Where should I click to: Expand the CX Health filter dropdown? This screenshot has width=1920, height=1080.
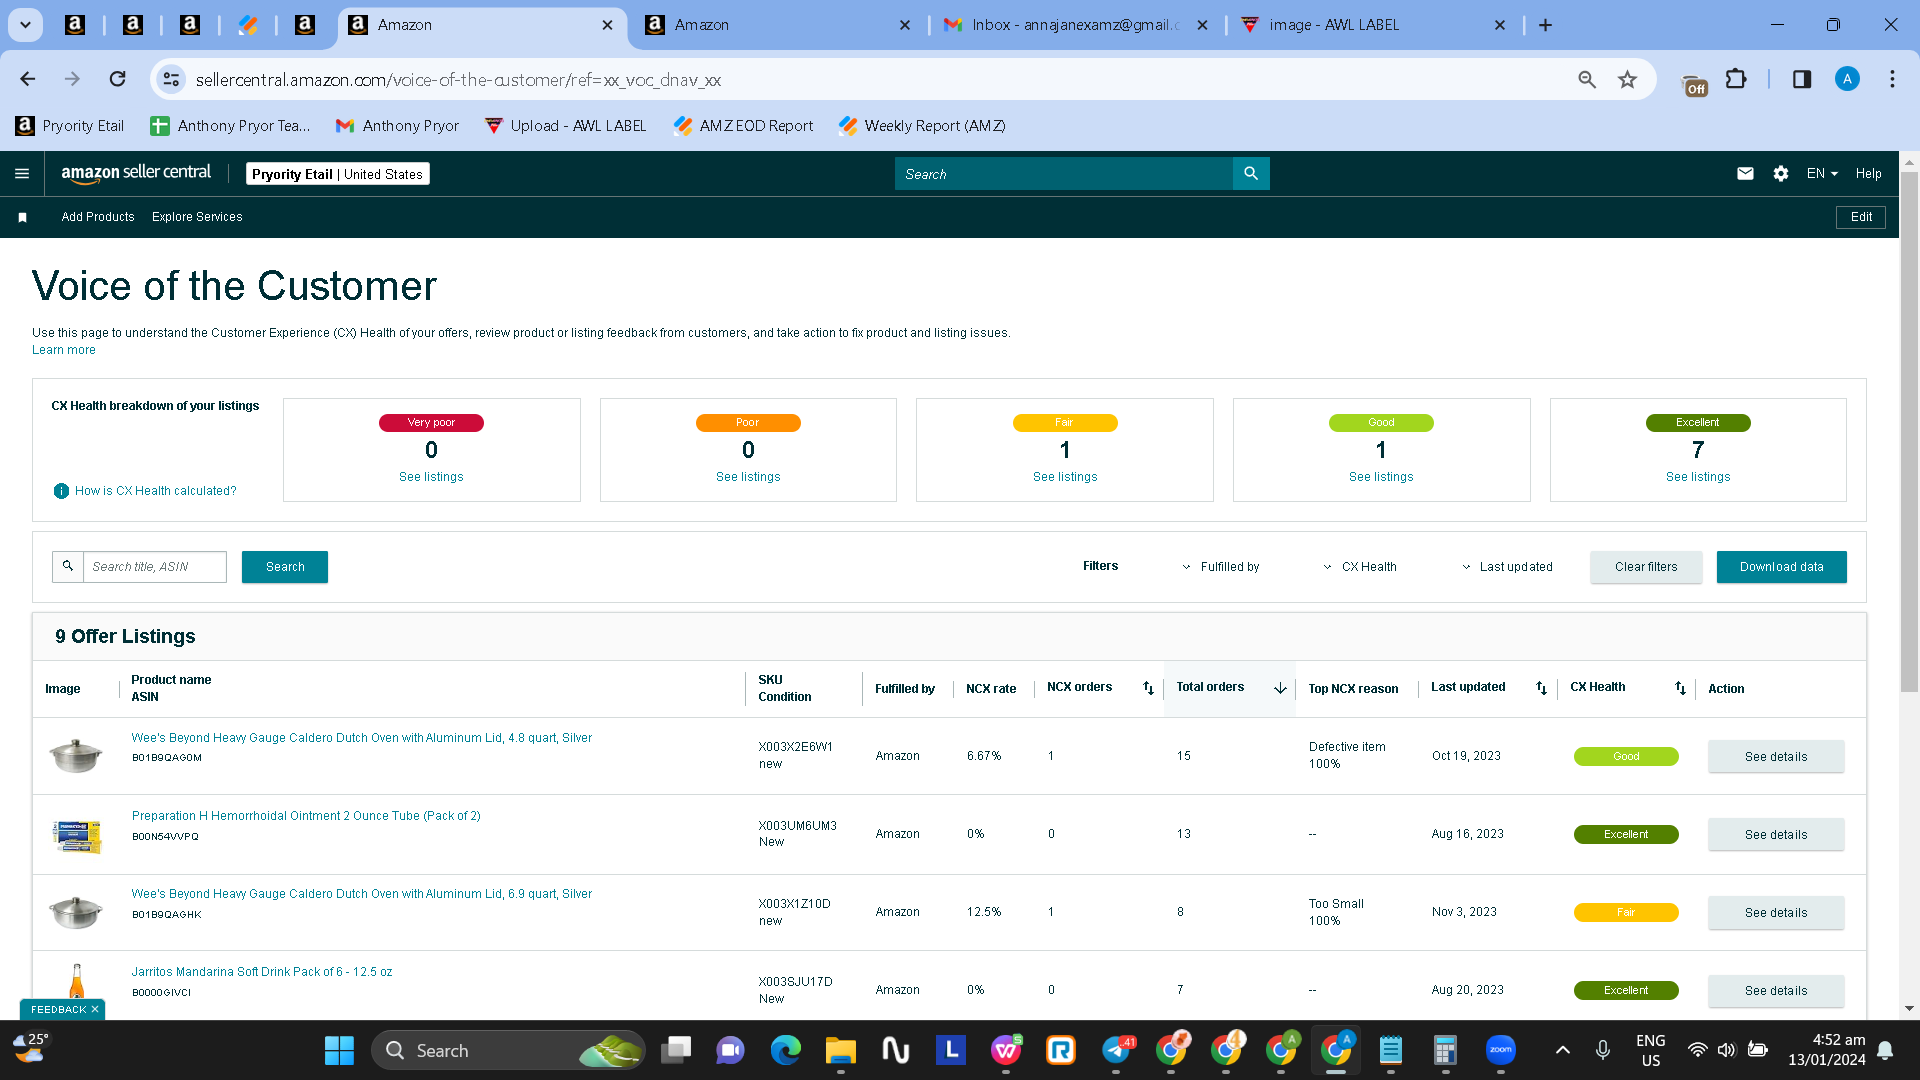tap(1360, 567)
